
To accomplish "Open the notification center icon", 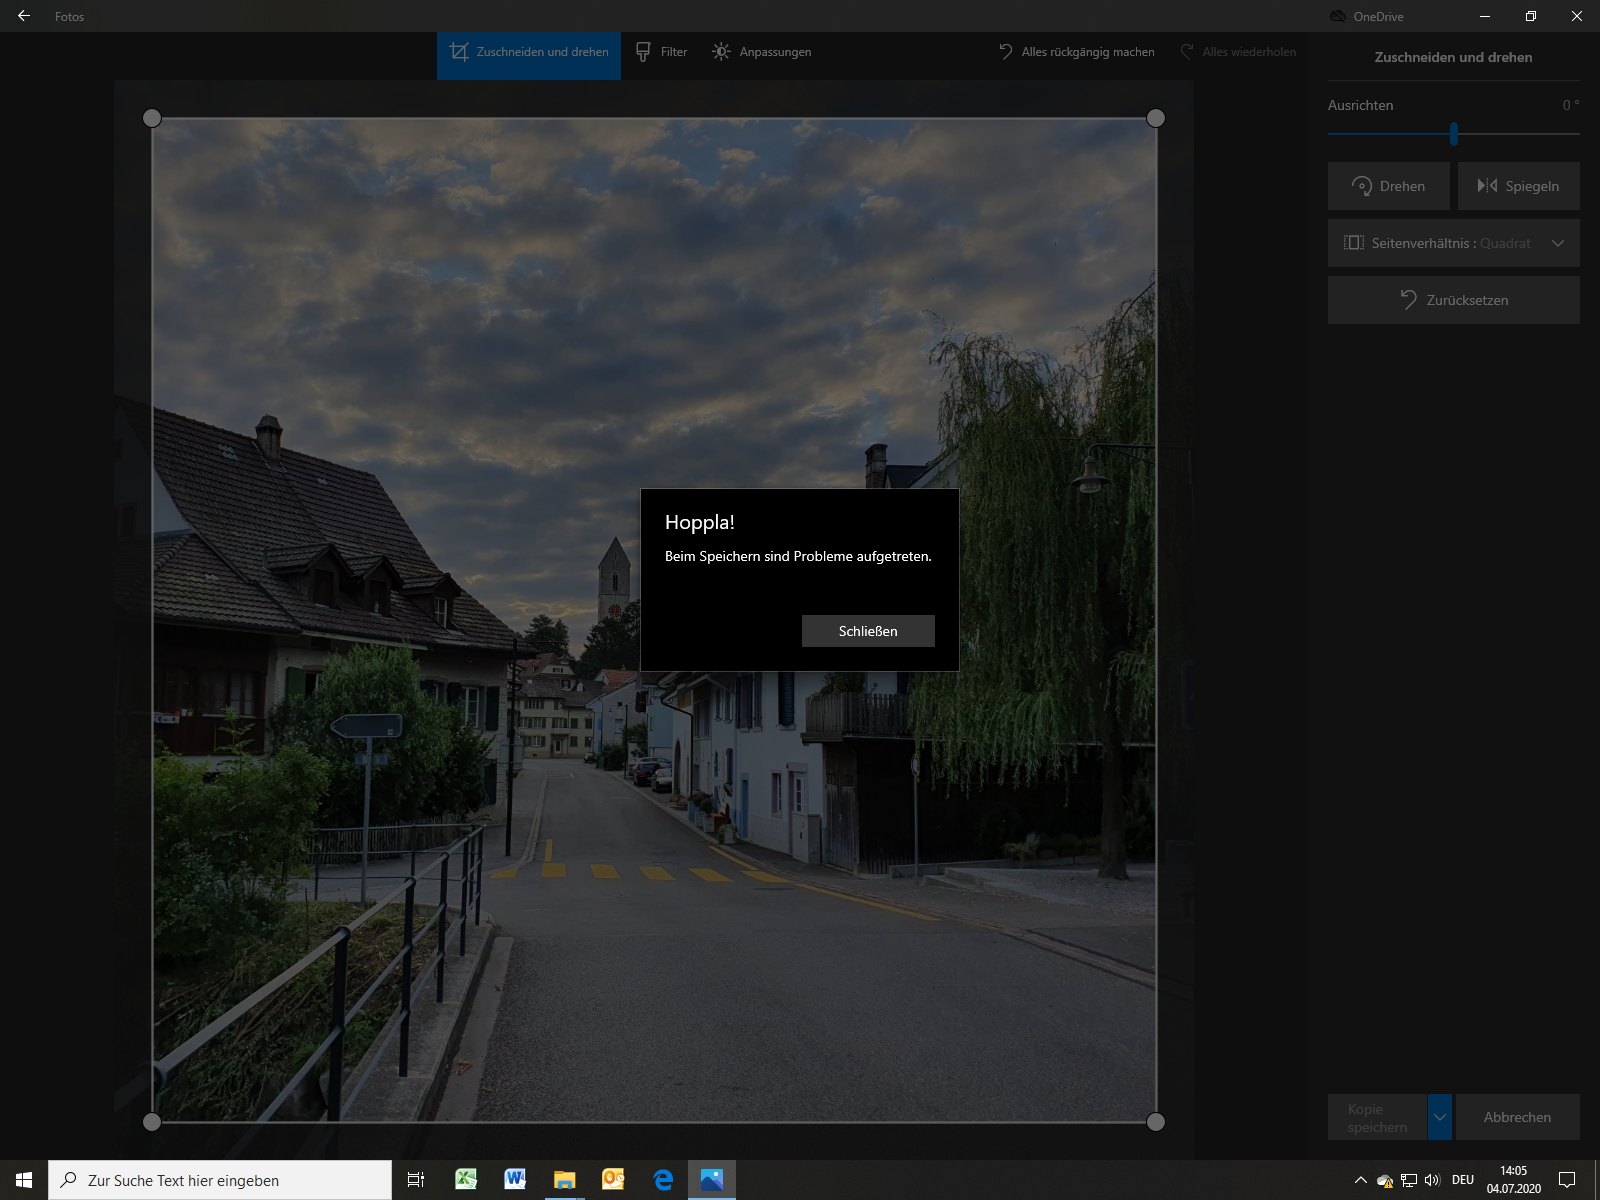I will point(1567,1180).
